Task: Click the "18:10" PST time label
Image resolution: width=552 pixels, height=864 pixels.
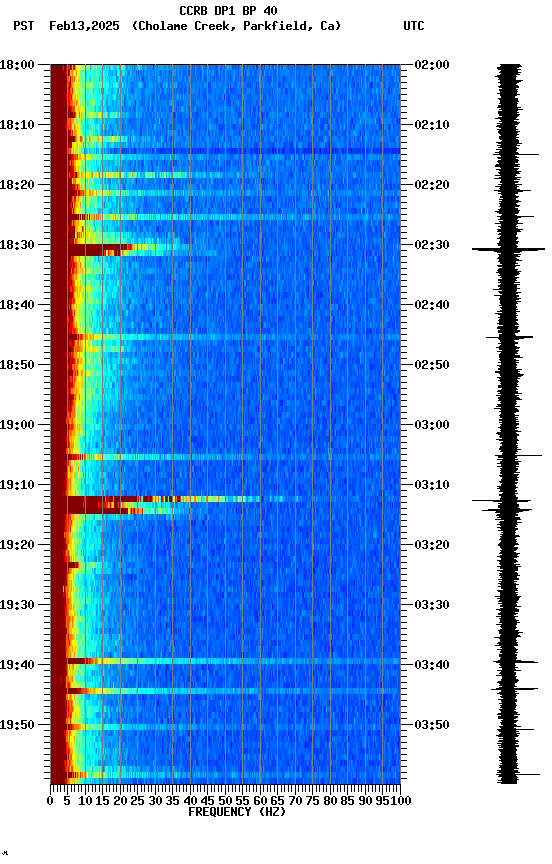Action: click(x=17, y=125)
